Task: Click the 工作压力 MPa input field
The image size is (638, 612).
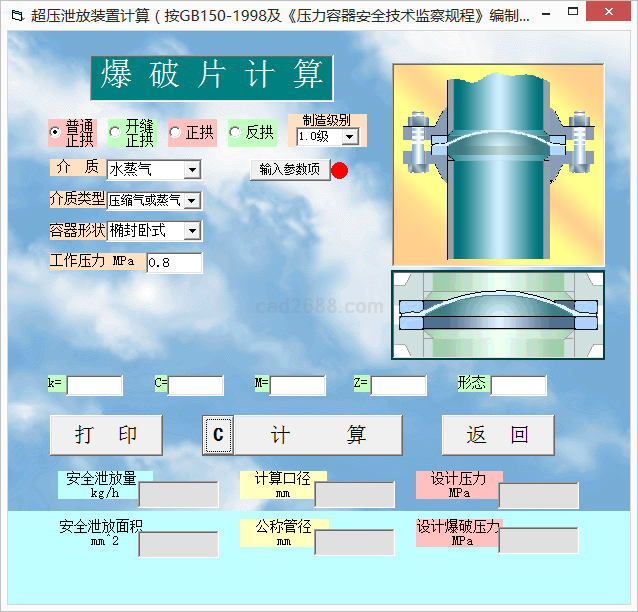Action: (174, 263)
